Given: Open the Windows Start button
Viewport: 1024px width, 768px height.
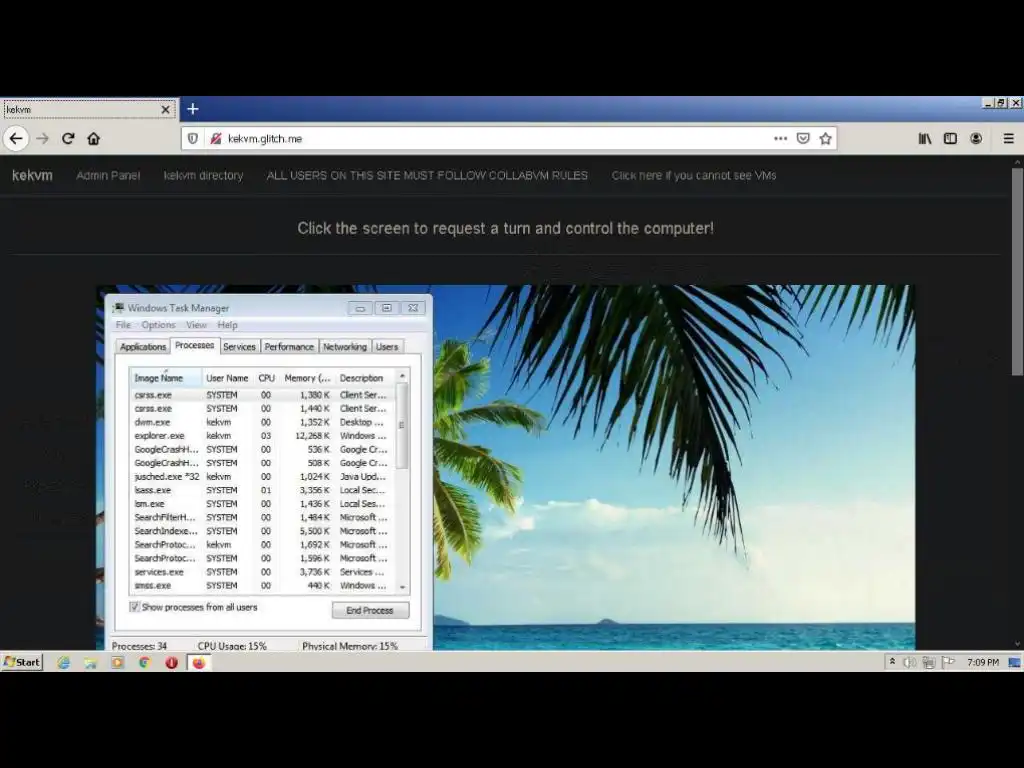Looking at the screenshot, I should (x=22, y=662).
